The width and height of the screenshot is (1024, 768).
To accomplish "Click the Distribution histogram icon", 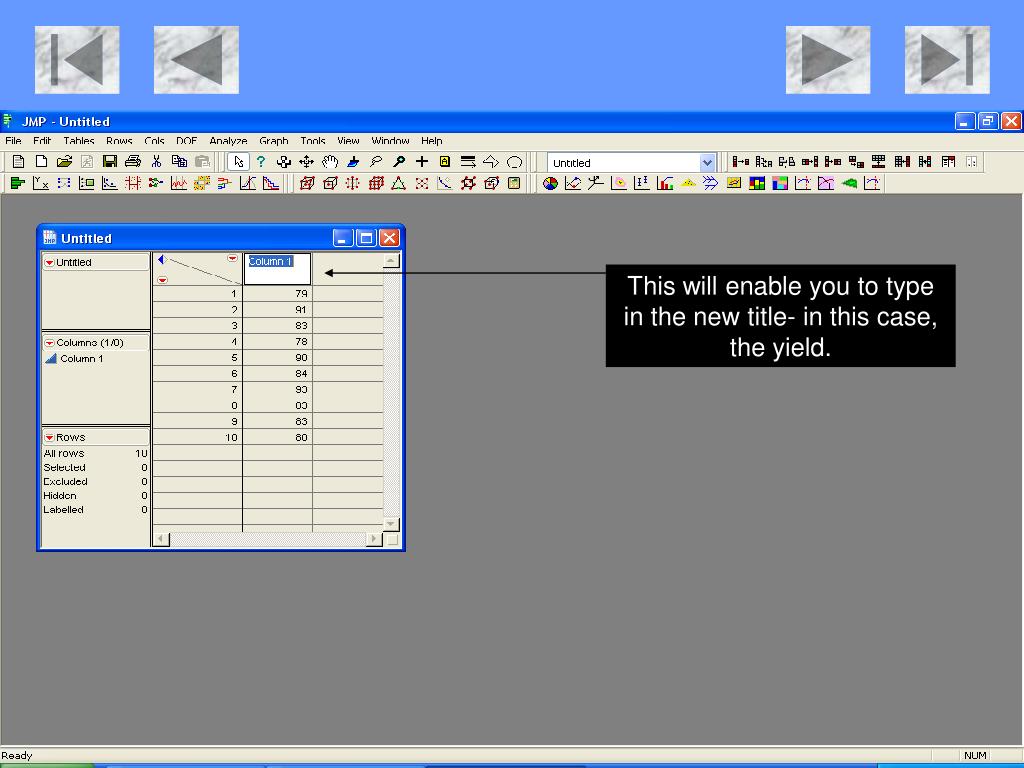I will click(18, 184).
